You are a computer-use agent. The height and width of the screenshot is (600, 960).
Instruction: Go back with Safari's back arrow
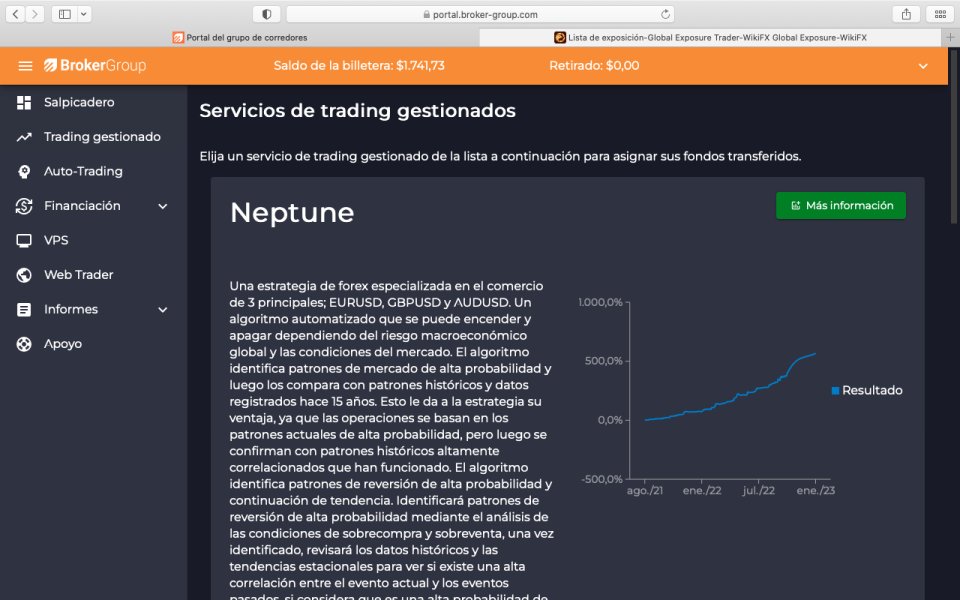pyautogui.click(x=15, y=14)
